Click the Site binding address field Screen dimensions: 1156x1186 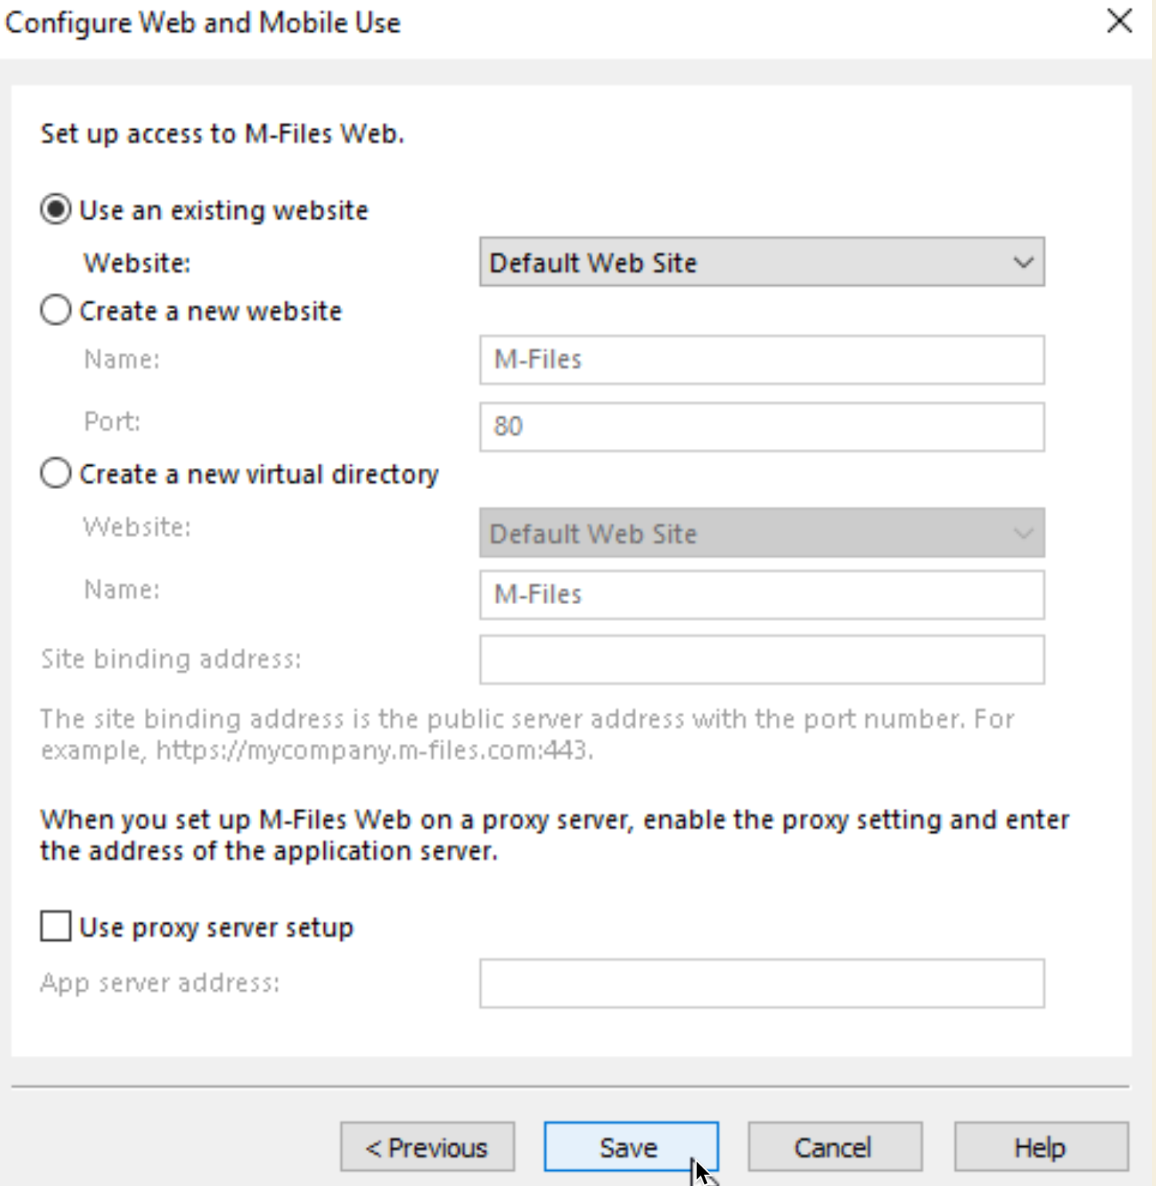[762, 660]
